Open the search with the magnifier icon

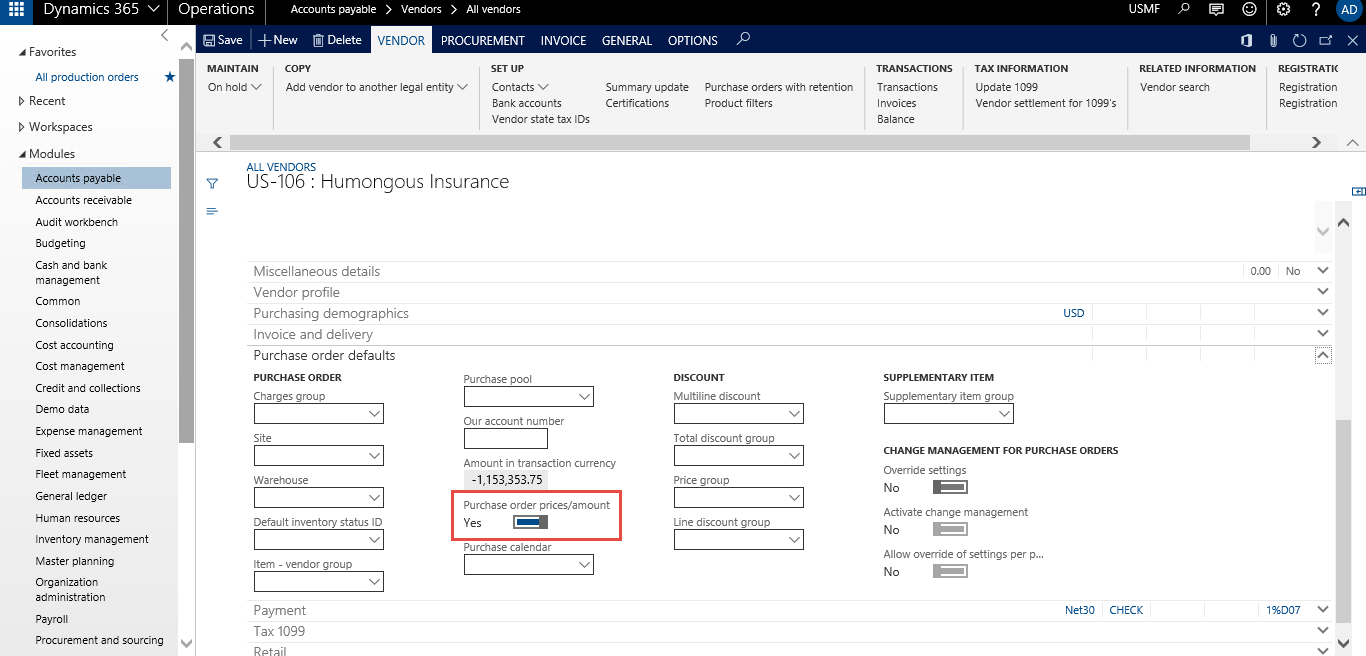tap(1185, 9)
